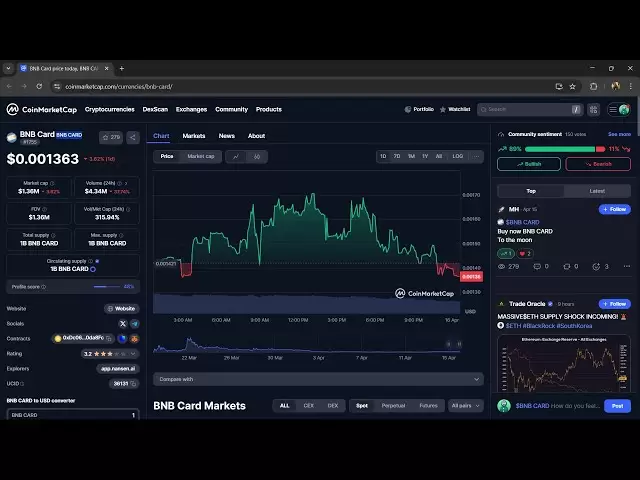Open the Website link button
The height and width of the screenshot is (480, 640).
coord(122,309)
